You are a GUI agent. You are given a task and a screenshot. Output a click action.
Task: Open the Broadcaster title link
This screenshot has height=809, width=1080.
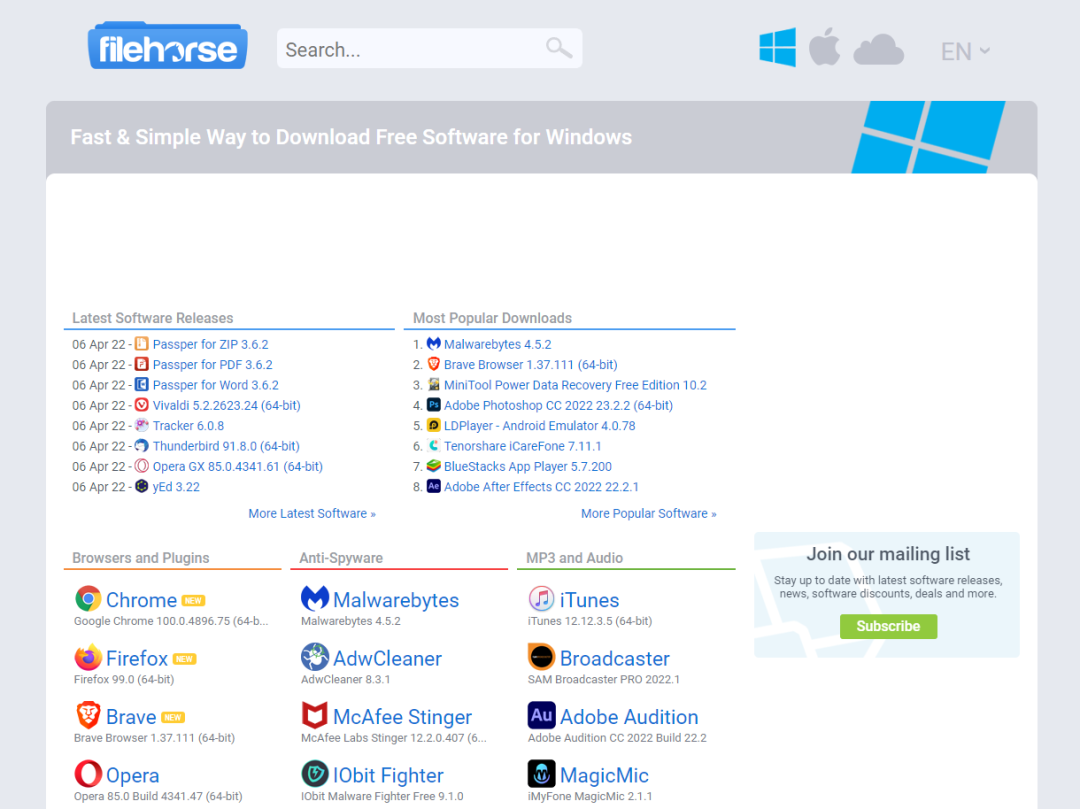pos(614,658)
